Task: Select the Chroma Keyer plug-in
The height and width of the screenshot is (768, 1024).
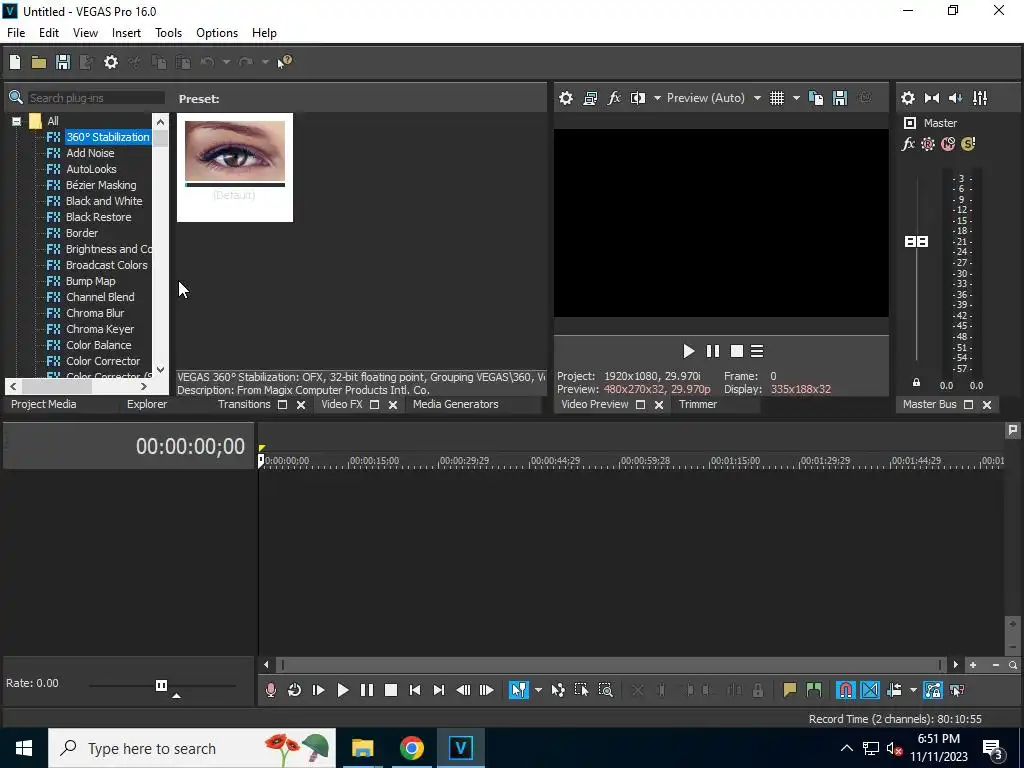Action: (x=99, y=329)
